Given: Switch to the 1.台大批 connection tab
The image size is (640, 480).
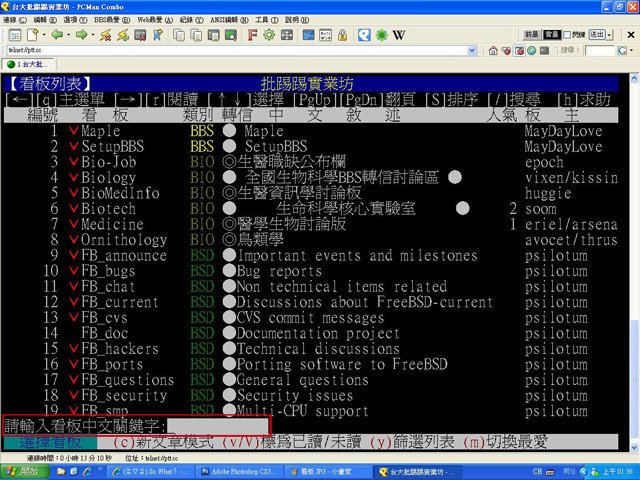Looking at the screenshot, I should 29,64.
